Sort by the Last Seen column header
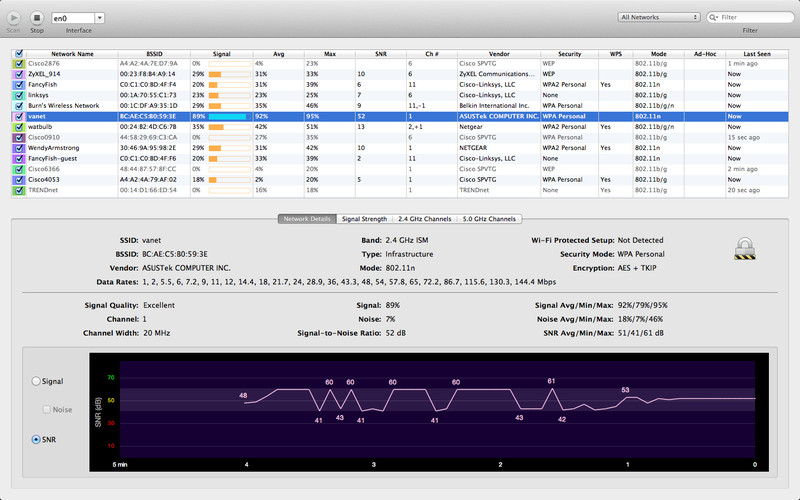Image resolution: width=800 pixels, height=500 pixels. (757, 54)
